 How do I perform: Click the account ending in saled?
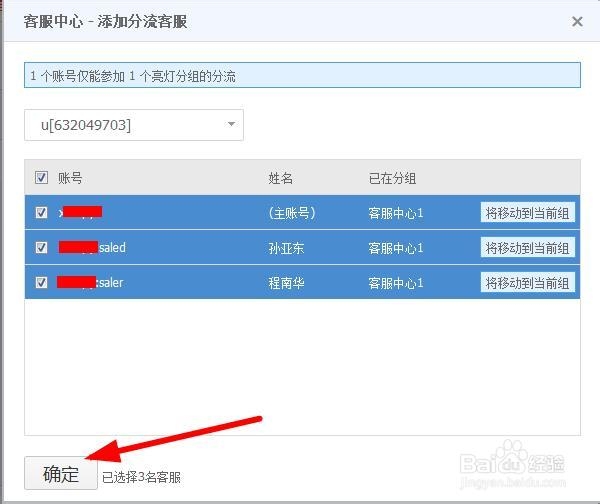tap(92, 247)
